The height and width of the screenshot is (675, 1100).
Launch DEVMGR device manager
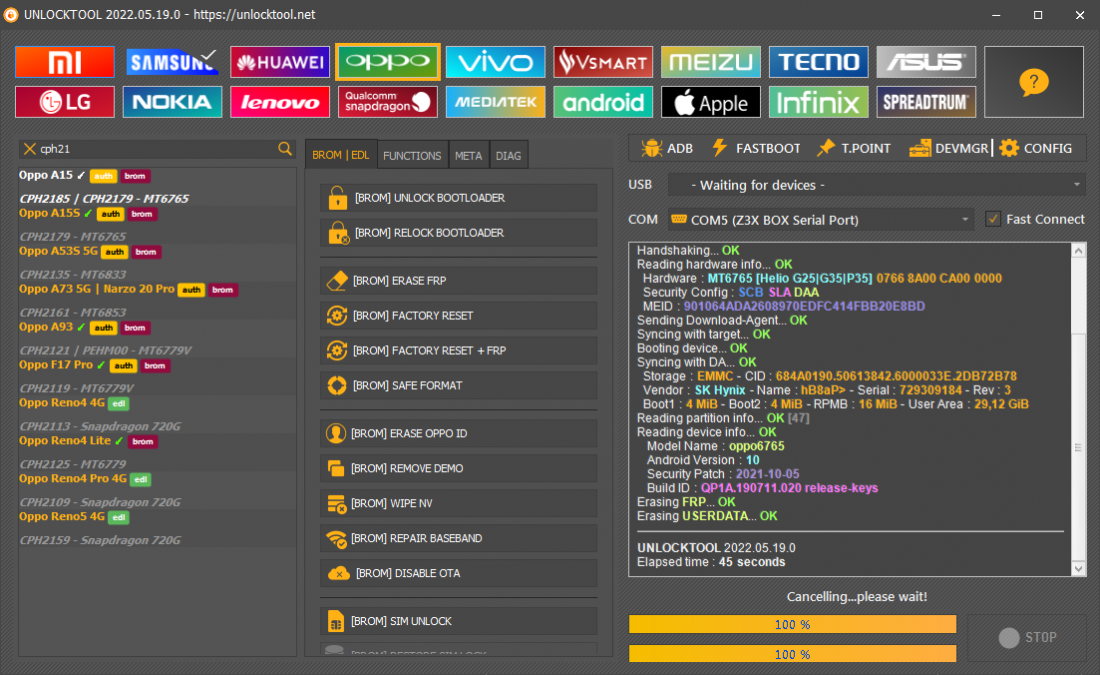948,148
